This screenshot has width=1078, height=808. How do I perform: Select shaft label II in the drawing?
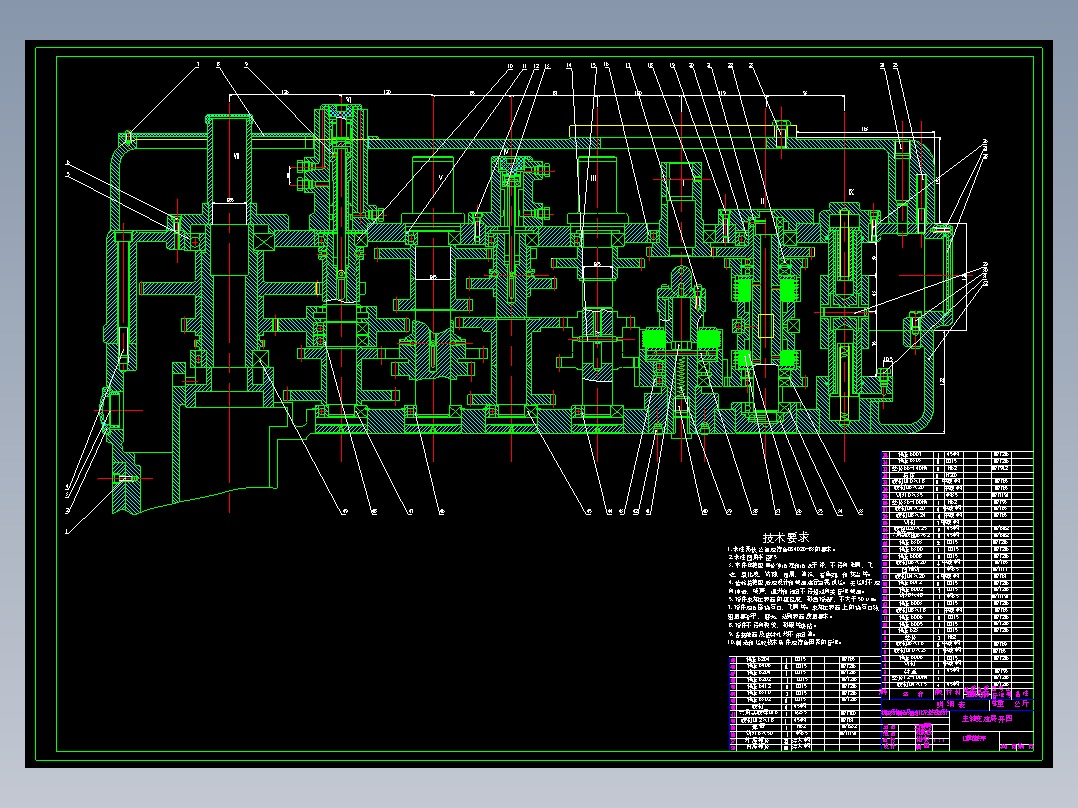point(762,201)
